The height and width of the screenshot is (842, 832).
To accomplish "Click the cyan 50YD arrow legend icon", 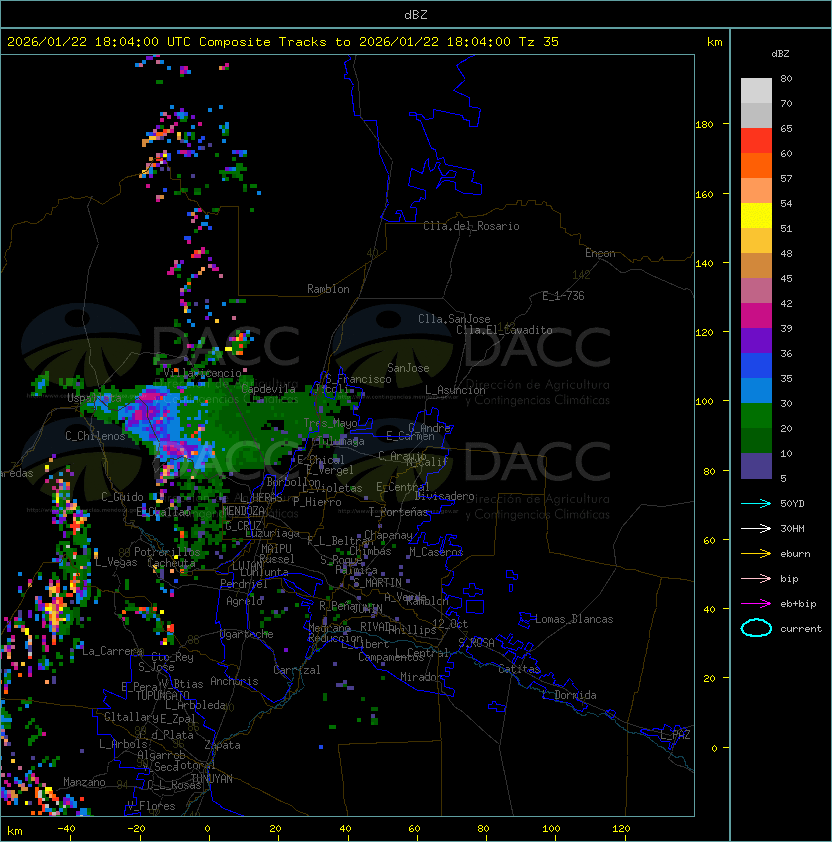I will tap(756, 503).
